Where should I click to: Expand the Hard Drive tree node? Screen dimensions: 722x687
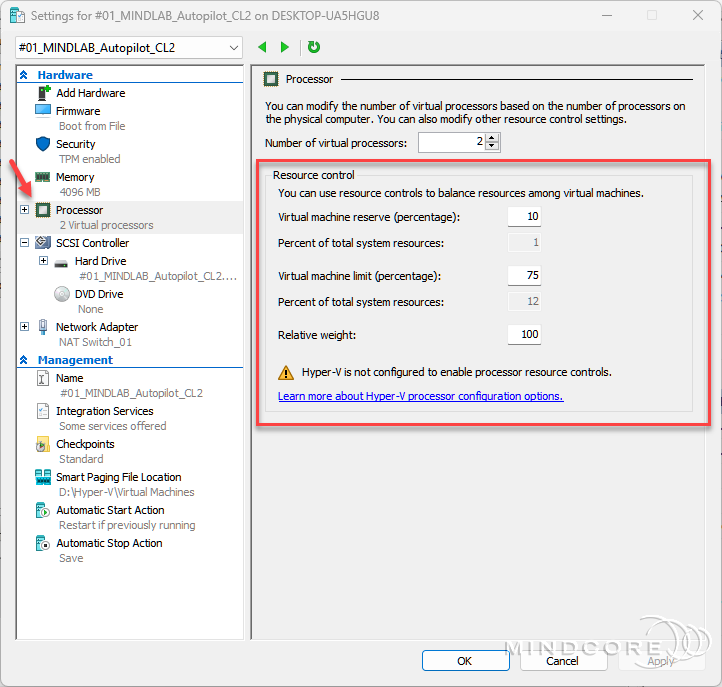43,261
